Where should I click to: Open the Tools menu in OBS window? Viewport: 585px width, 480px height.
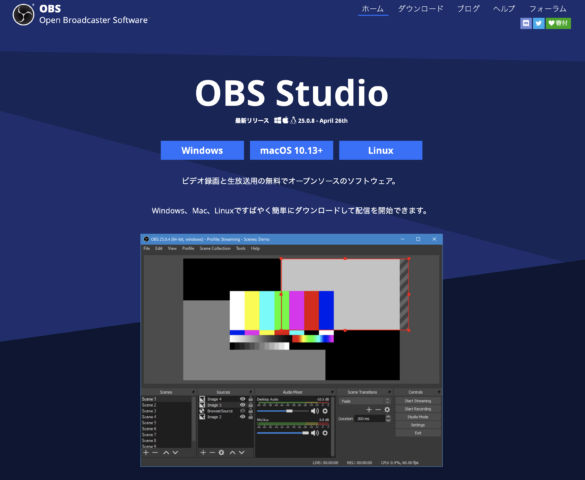pyautogui.click(x=241, y=248)
